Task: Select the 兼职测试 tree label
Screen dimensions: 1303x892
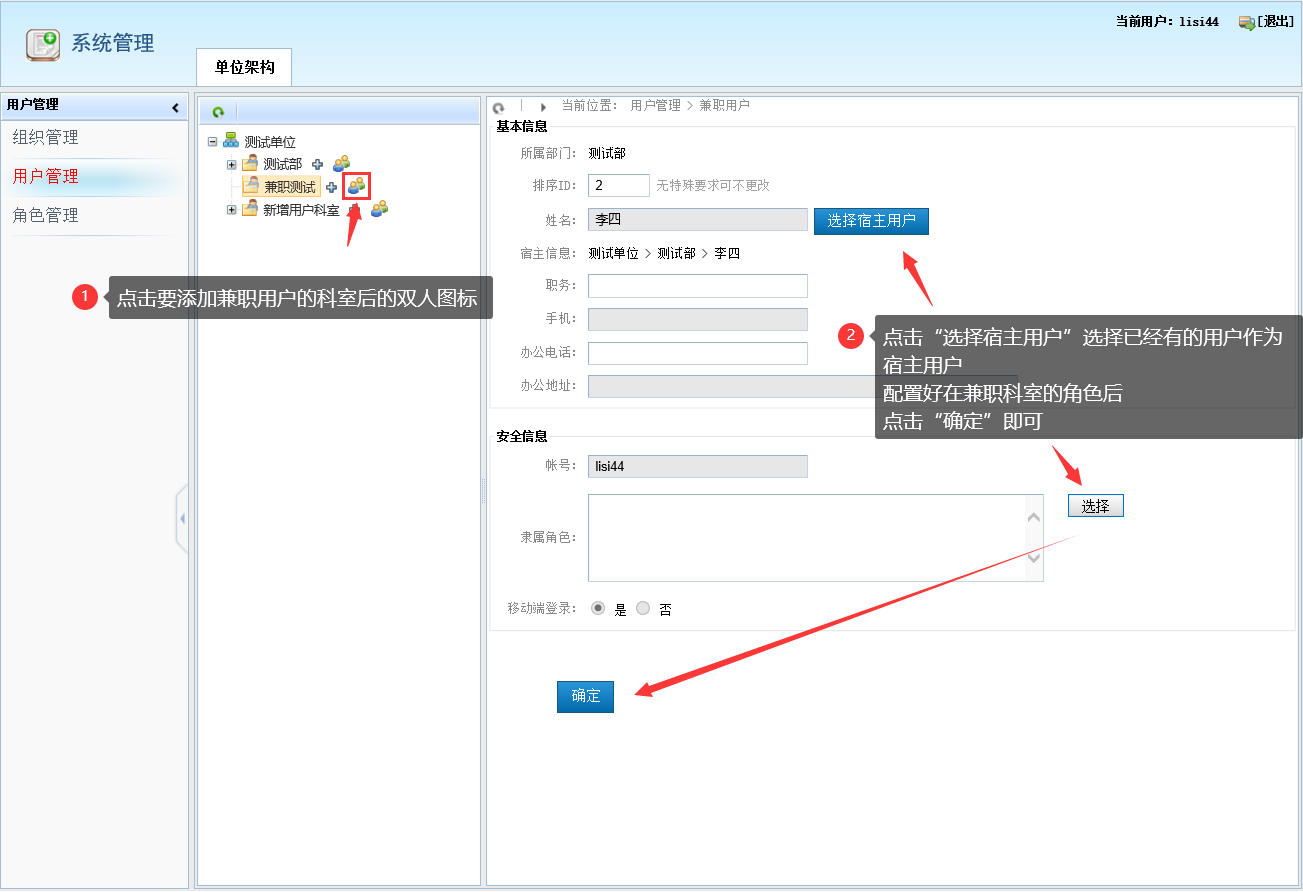Action: 290,187
